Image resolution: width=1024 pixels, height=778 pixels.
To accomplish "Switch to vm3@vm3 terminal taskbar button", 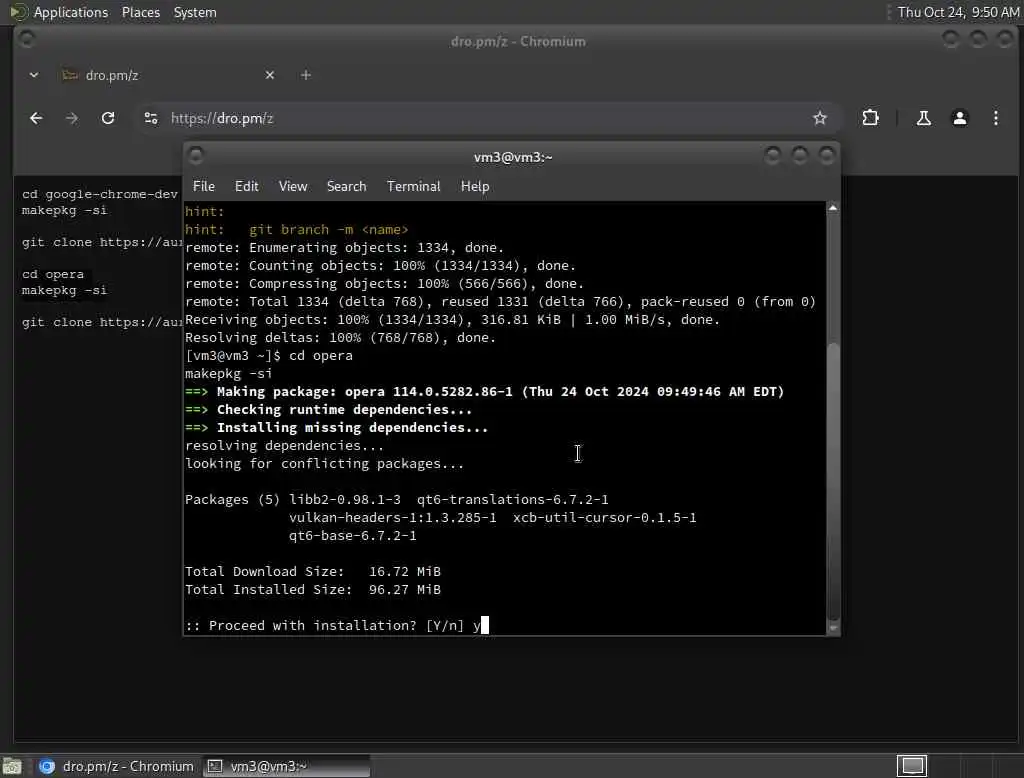I will click(x=287, y=766).
